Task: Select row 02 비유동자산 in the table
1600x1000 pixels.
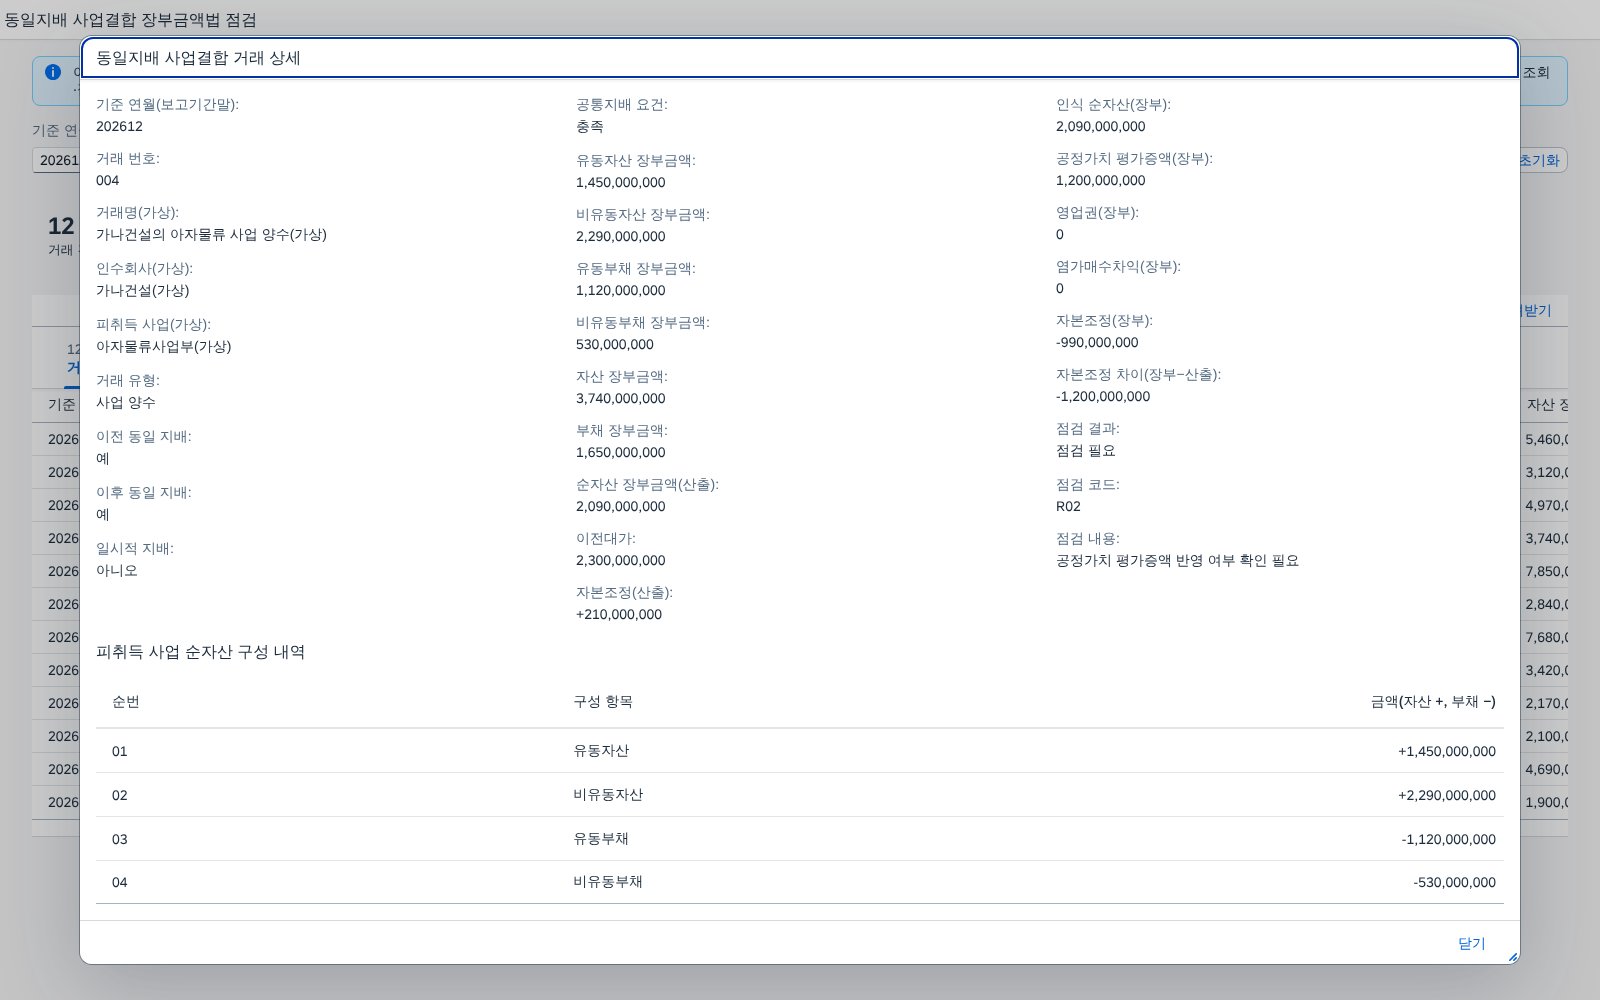Action: pyautogui.click(x=800, y=795)
